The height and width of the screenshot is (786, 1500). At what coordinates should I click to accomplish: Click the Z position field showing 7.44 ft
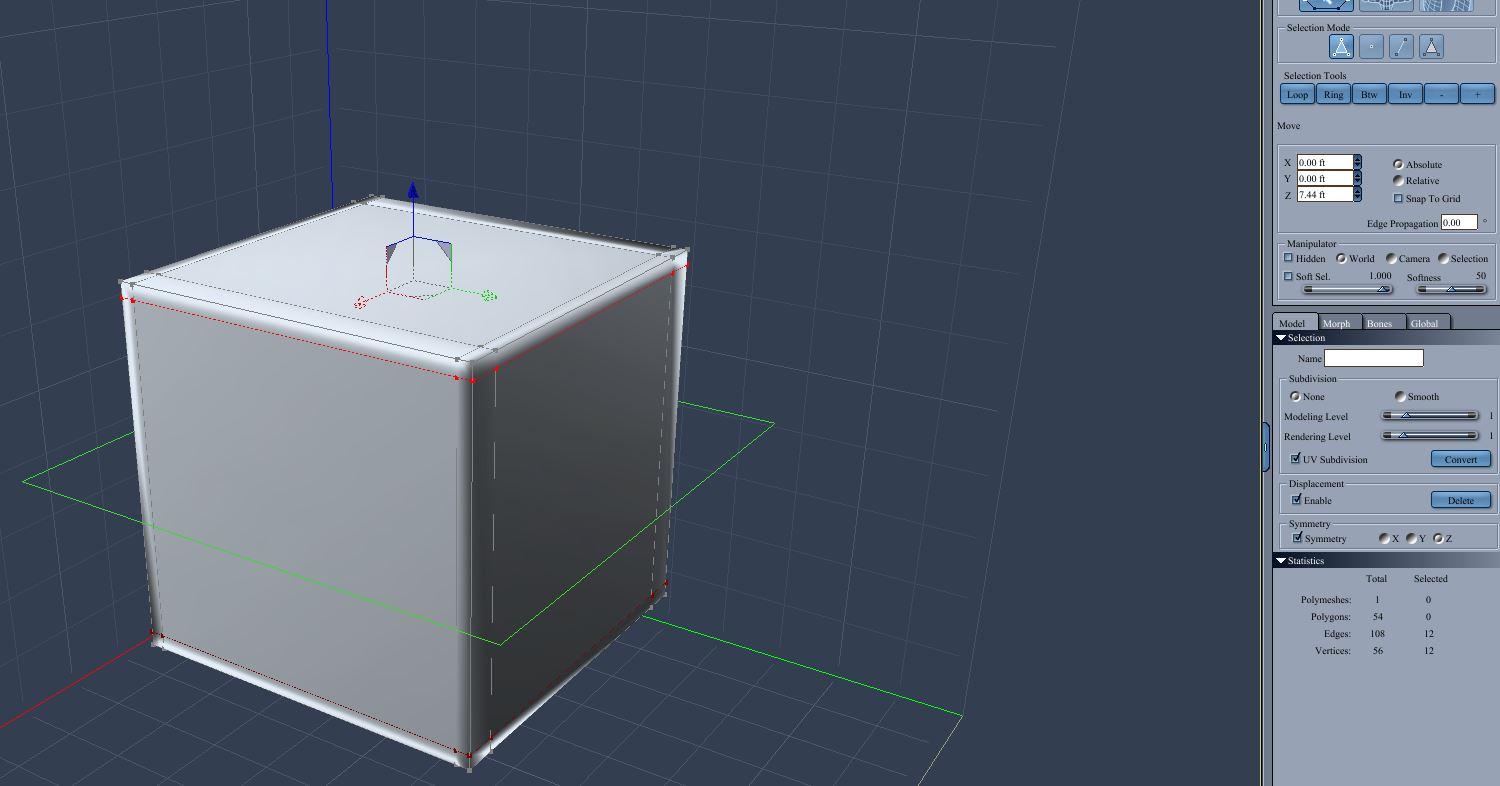1325,194
